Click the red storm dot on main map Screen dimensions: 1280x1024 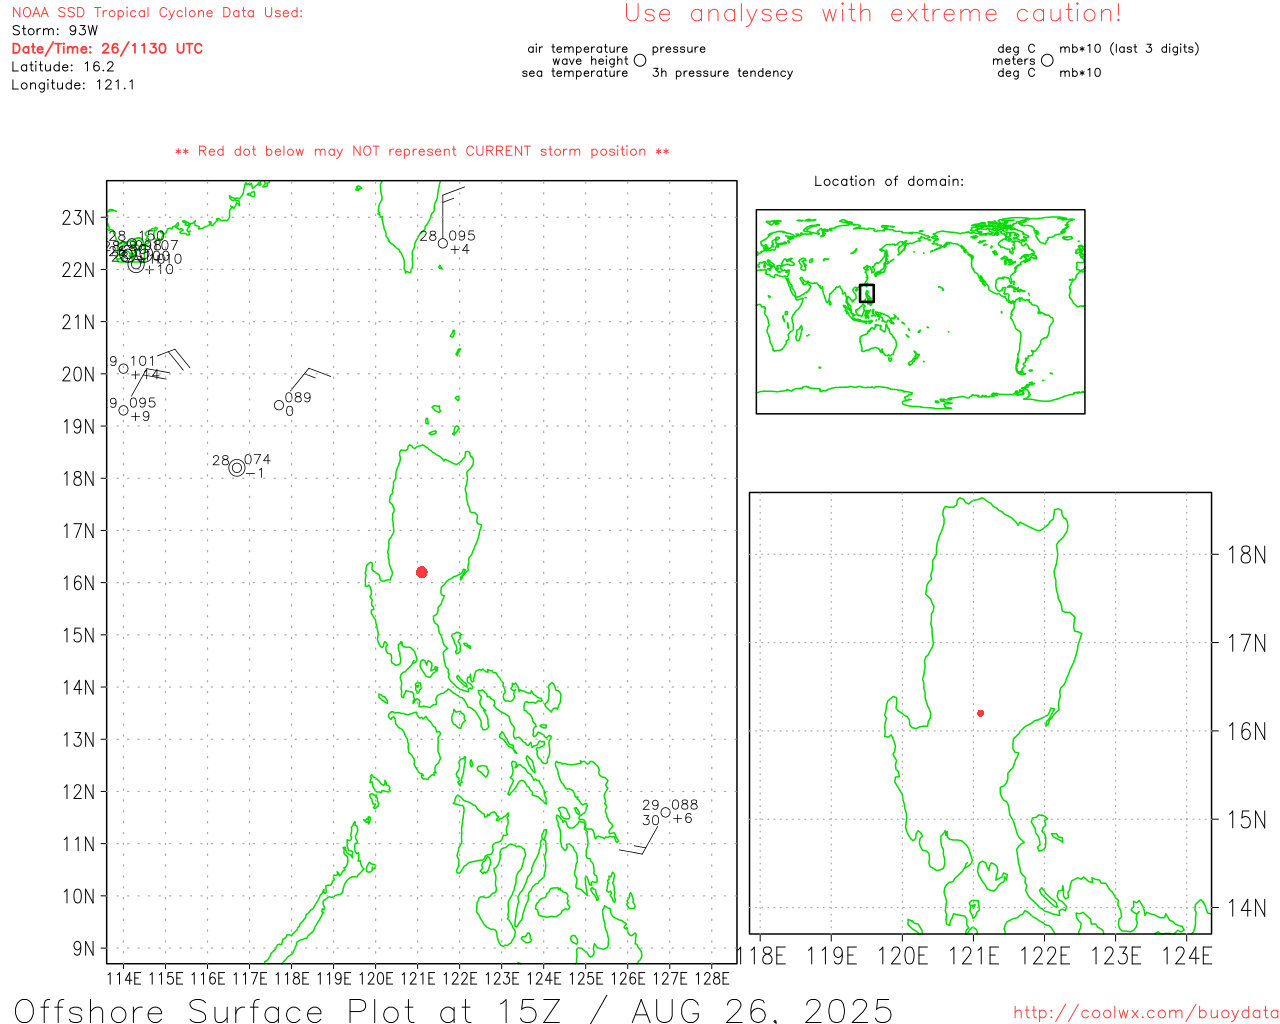[421, 572]
